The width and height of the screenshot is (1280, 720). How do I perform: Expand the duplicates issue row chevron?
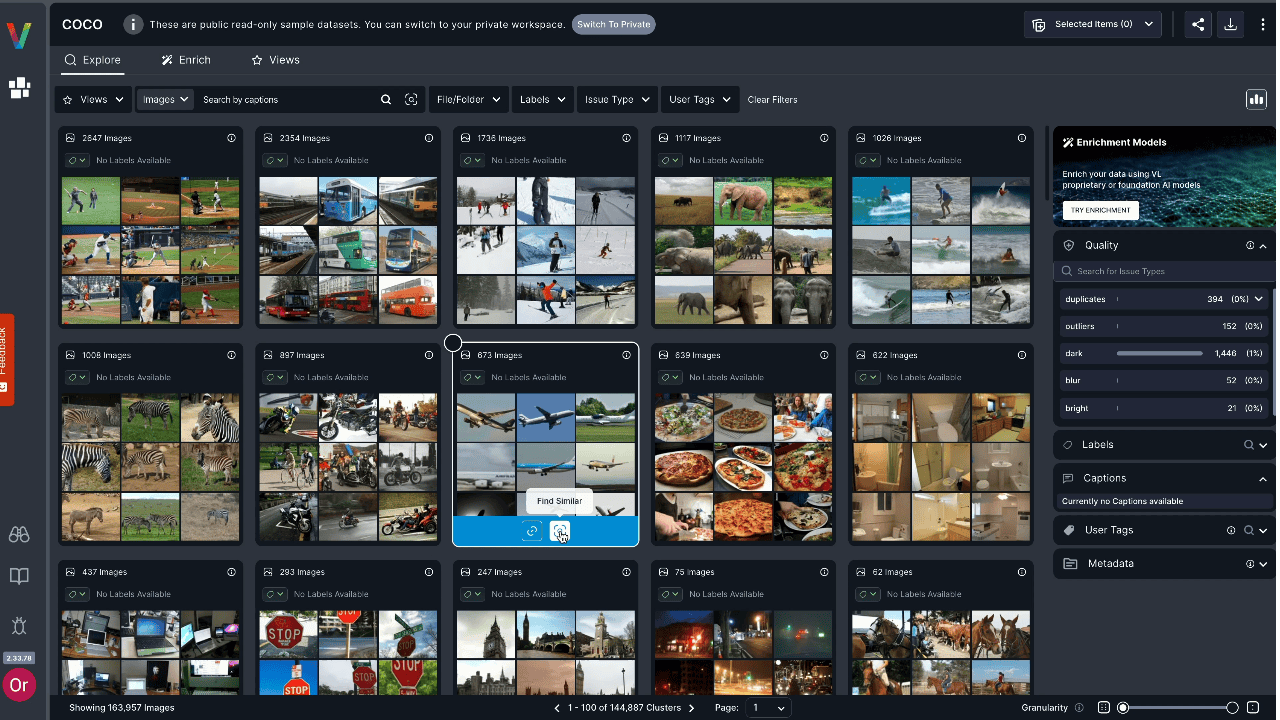tap(1258, 299)
